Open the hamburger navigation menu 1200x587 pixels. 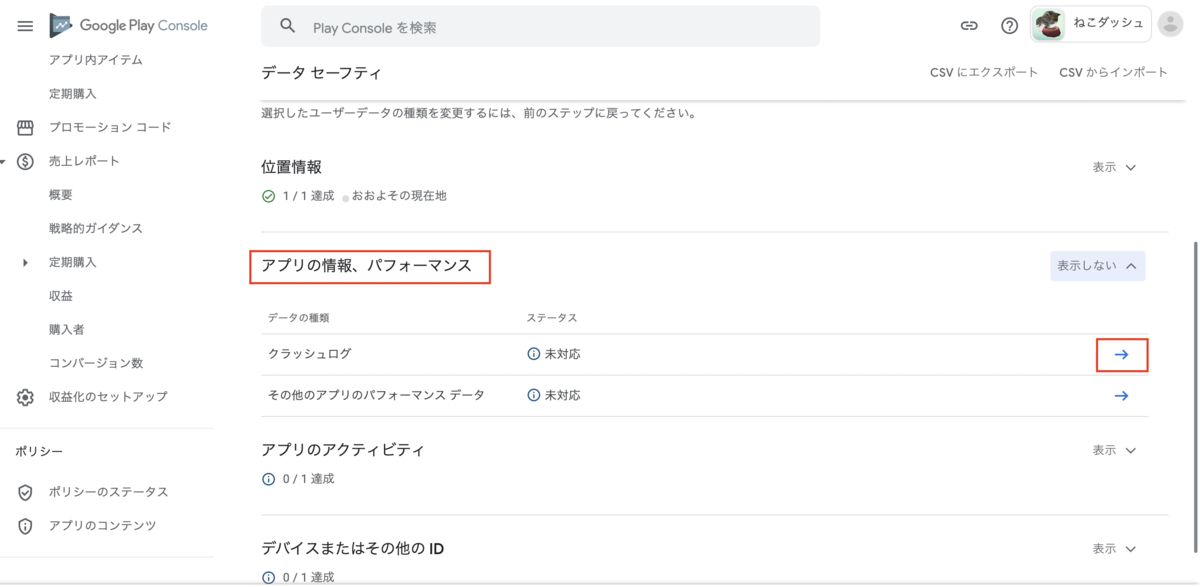(25, 26)
